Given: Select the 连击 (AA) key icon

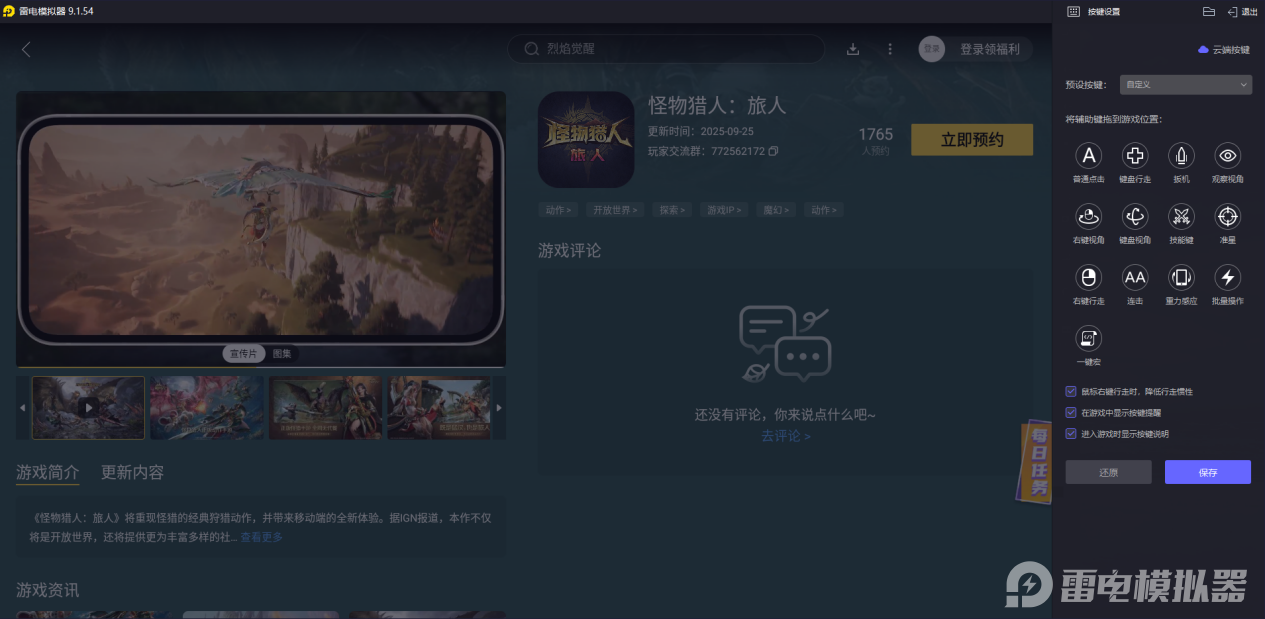Looking at the screenshot, I should tap(1135, 277).
